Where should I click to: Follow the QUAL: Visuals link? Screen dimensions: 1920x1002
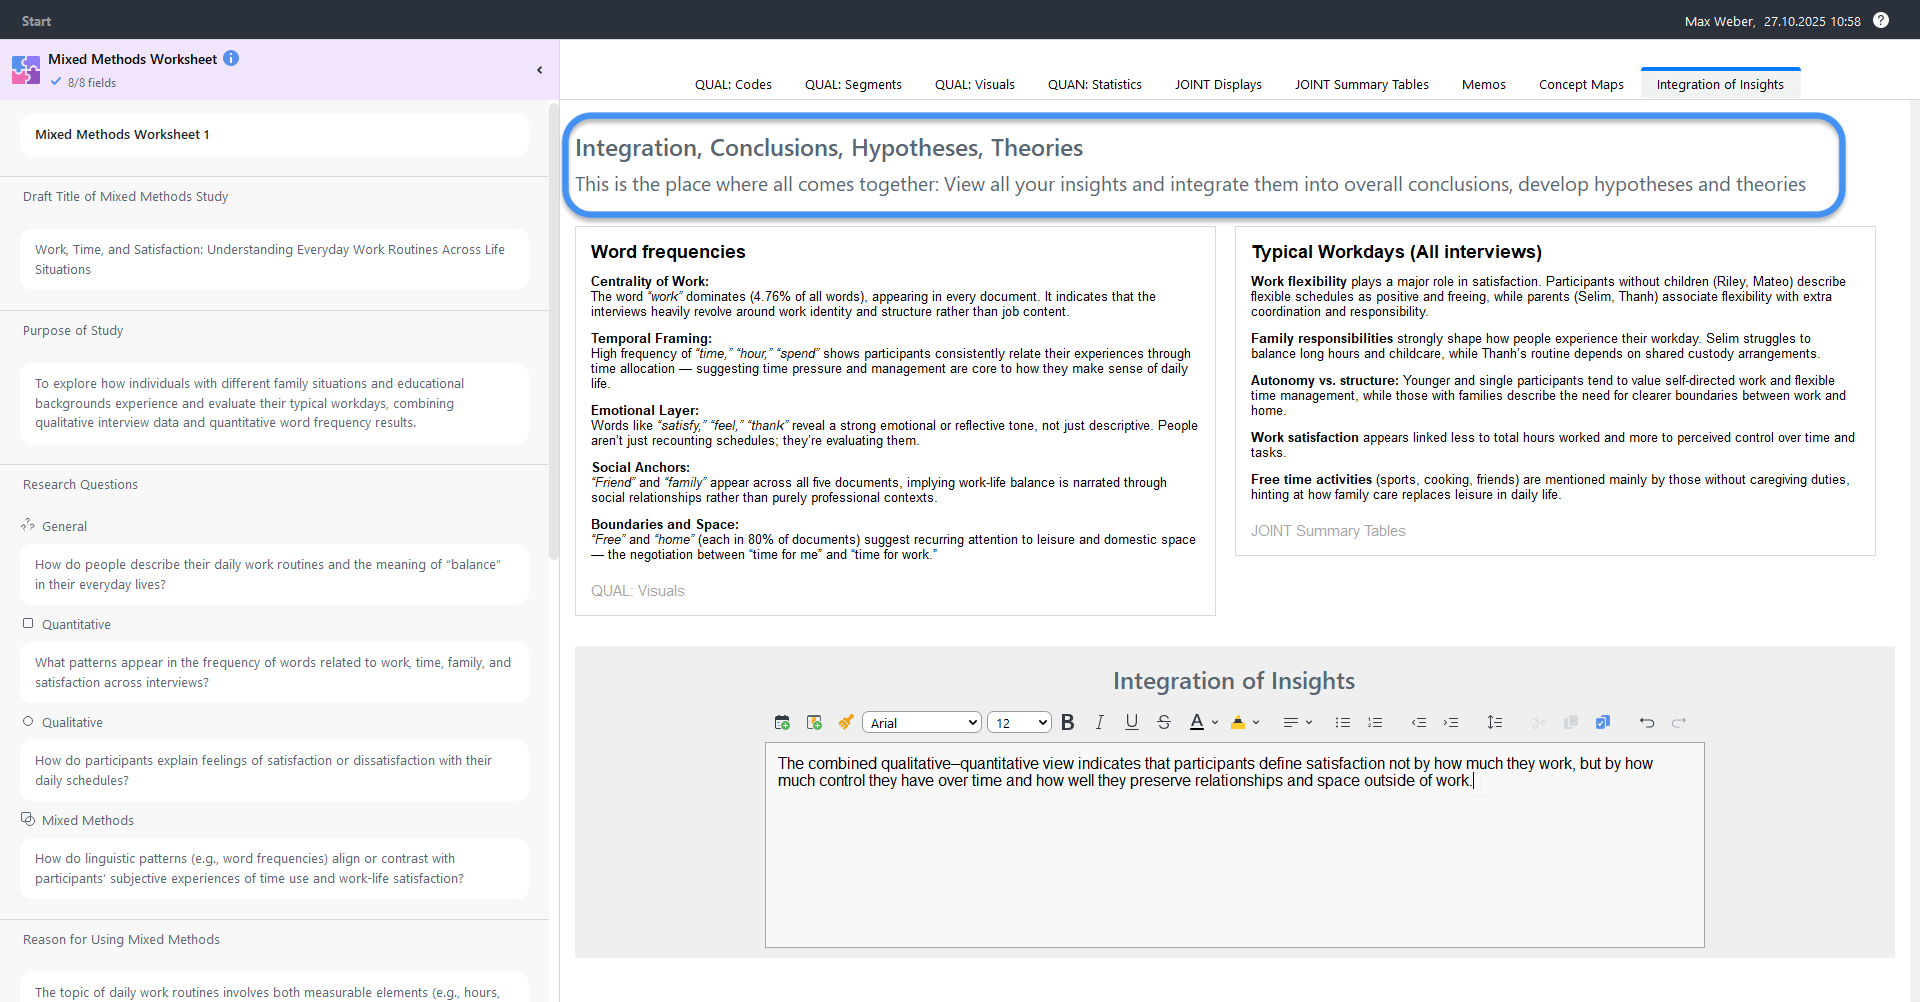click(x=637, y=591)
